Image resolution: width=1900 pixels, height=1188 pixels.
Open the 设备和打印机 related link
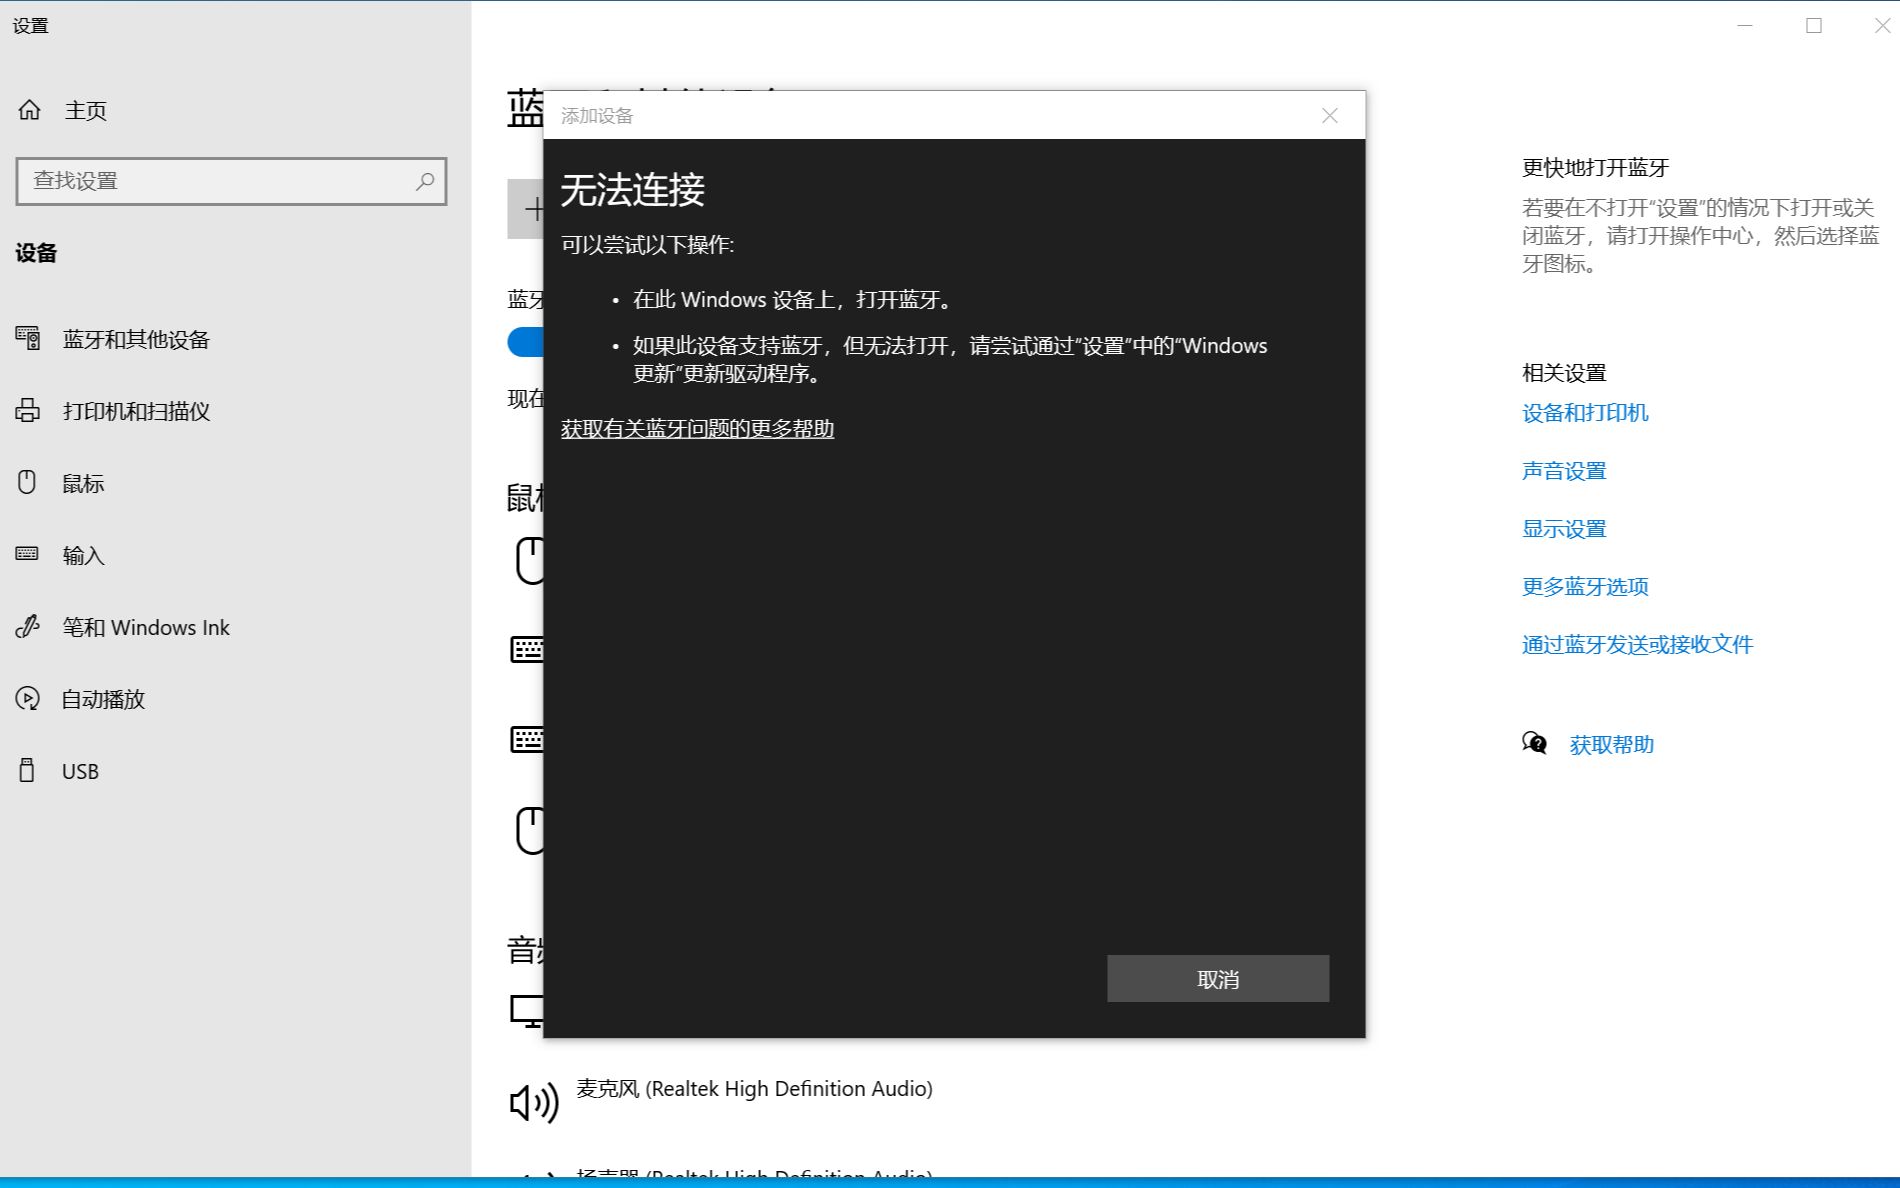(x=1585, y=412)
